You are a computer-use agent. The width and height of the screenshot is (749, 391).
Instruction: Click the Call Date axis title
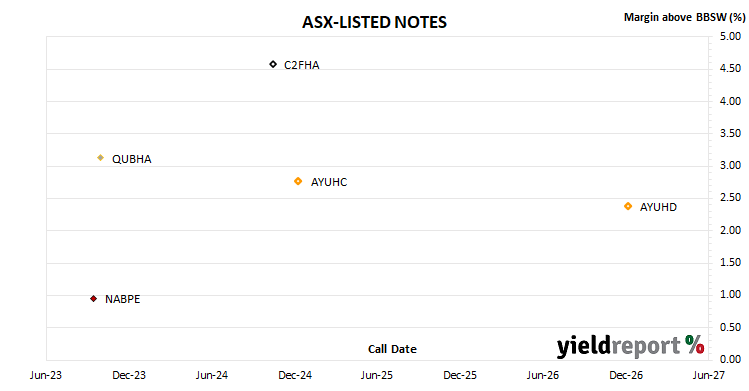[392, 349]
